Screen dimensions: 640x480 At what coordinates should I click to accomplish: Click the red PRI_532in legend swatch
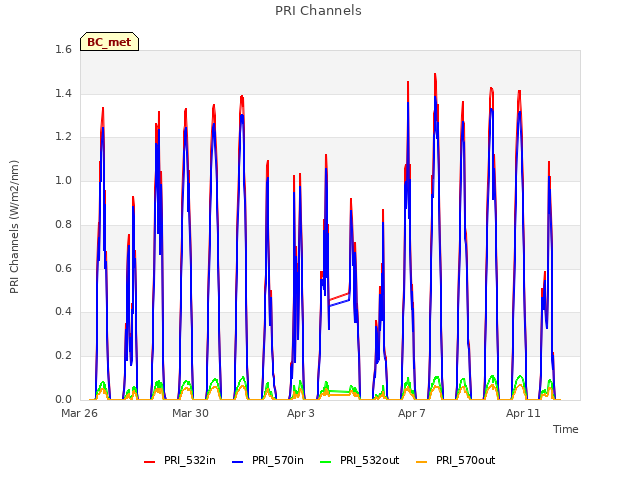(x=149, y=462)
